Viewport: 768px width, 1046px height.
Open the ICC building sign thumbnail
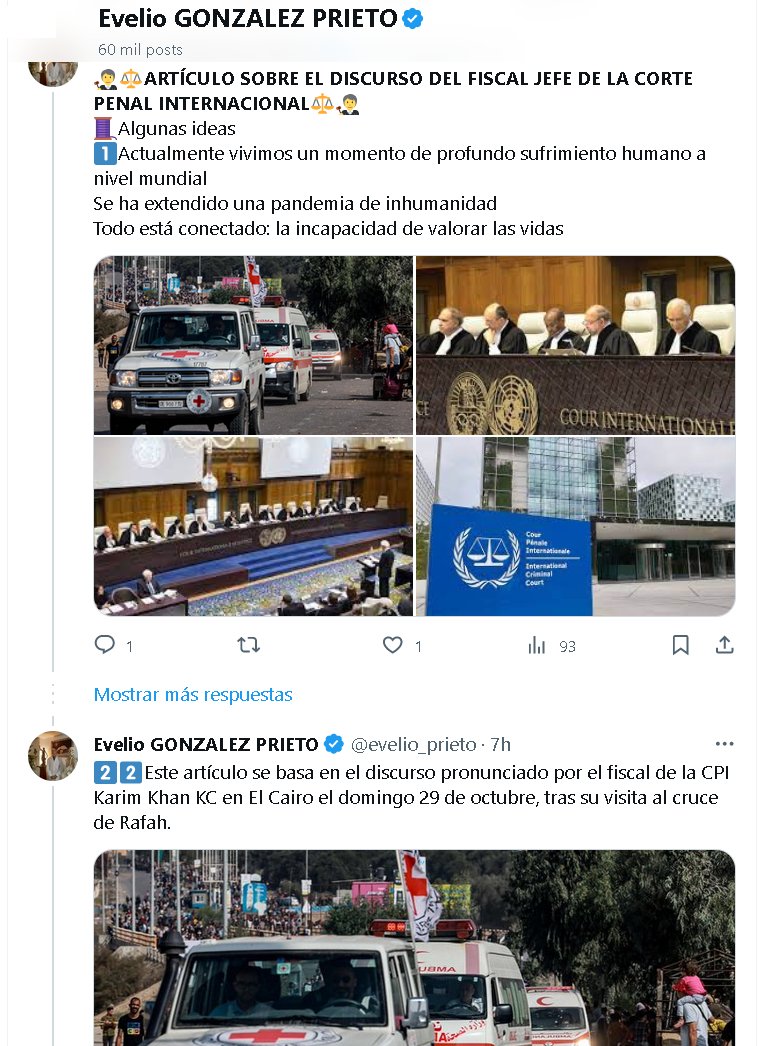[x=575, y=526]
